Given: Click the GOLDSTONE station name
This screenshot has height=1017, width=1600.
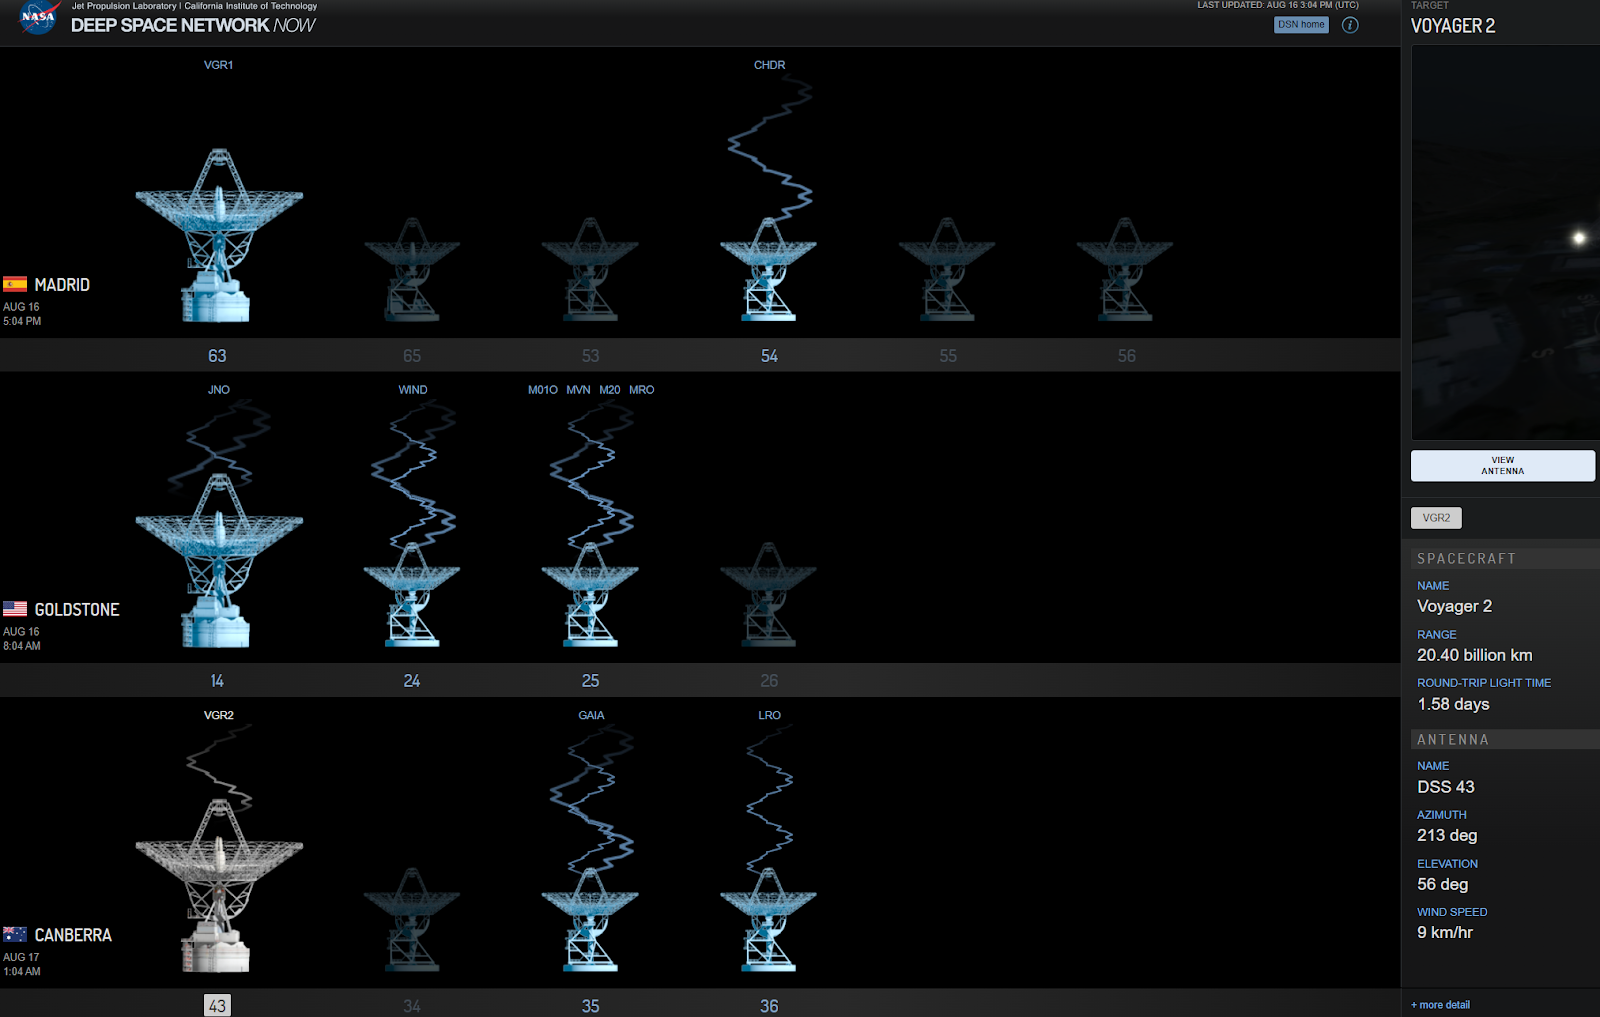Looking at the screenshot, I should click(x=77, y=610).
